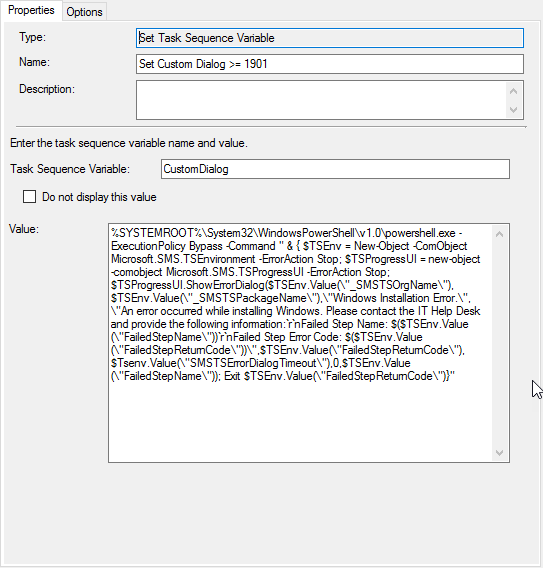Click the Value box scrollbar down arrow
Viewport: 543px width, 568px height.
pyautogui.click(x=500, y=453)
